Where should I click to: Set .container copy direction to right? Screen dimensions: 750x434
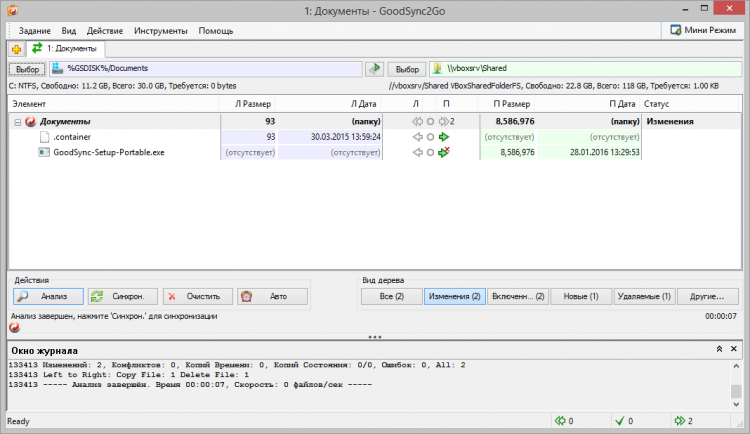point(444,137)
